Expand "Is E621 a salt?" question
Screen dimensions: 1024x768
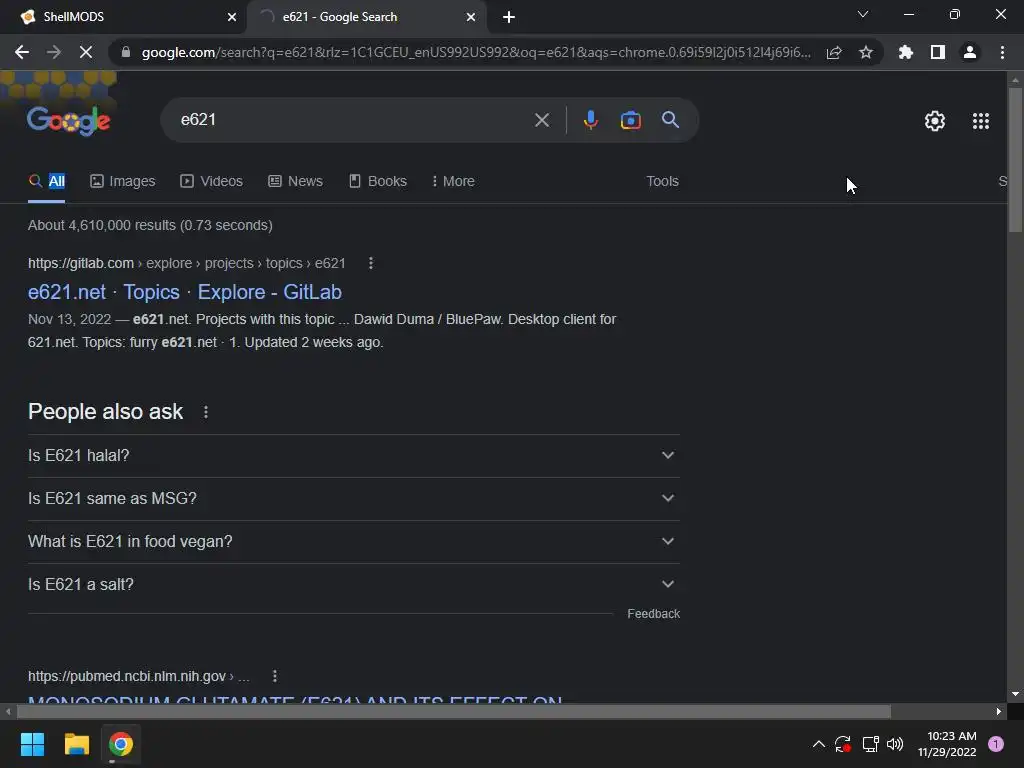pyautogui.click(x=354, y=585)
